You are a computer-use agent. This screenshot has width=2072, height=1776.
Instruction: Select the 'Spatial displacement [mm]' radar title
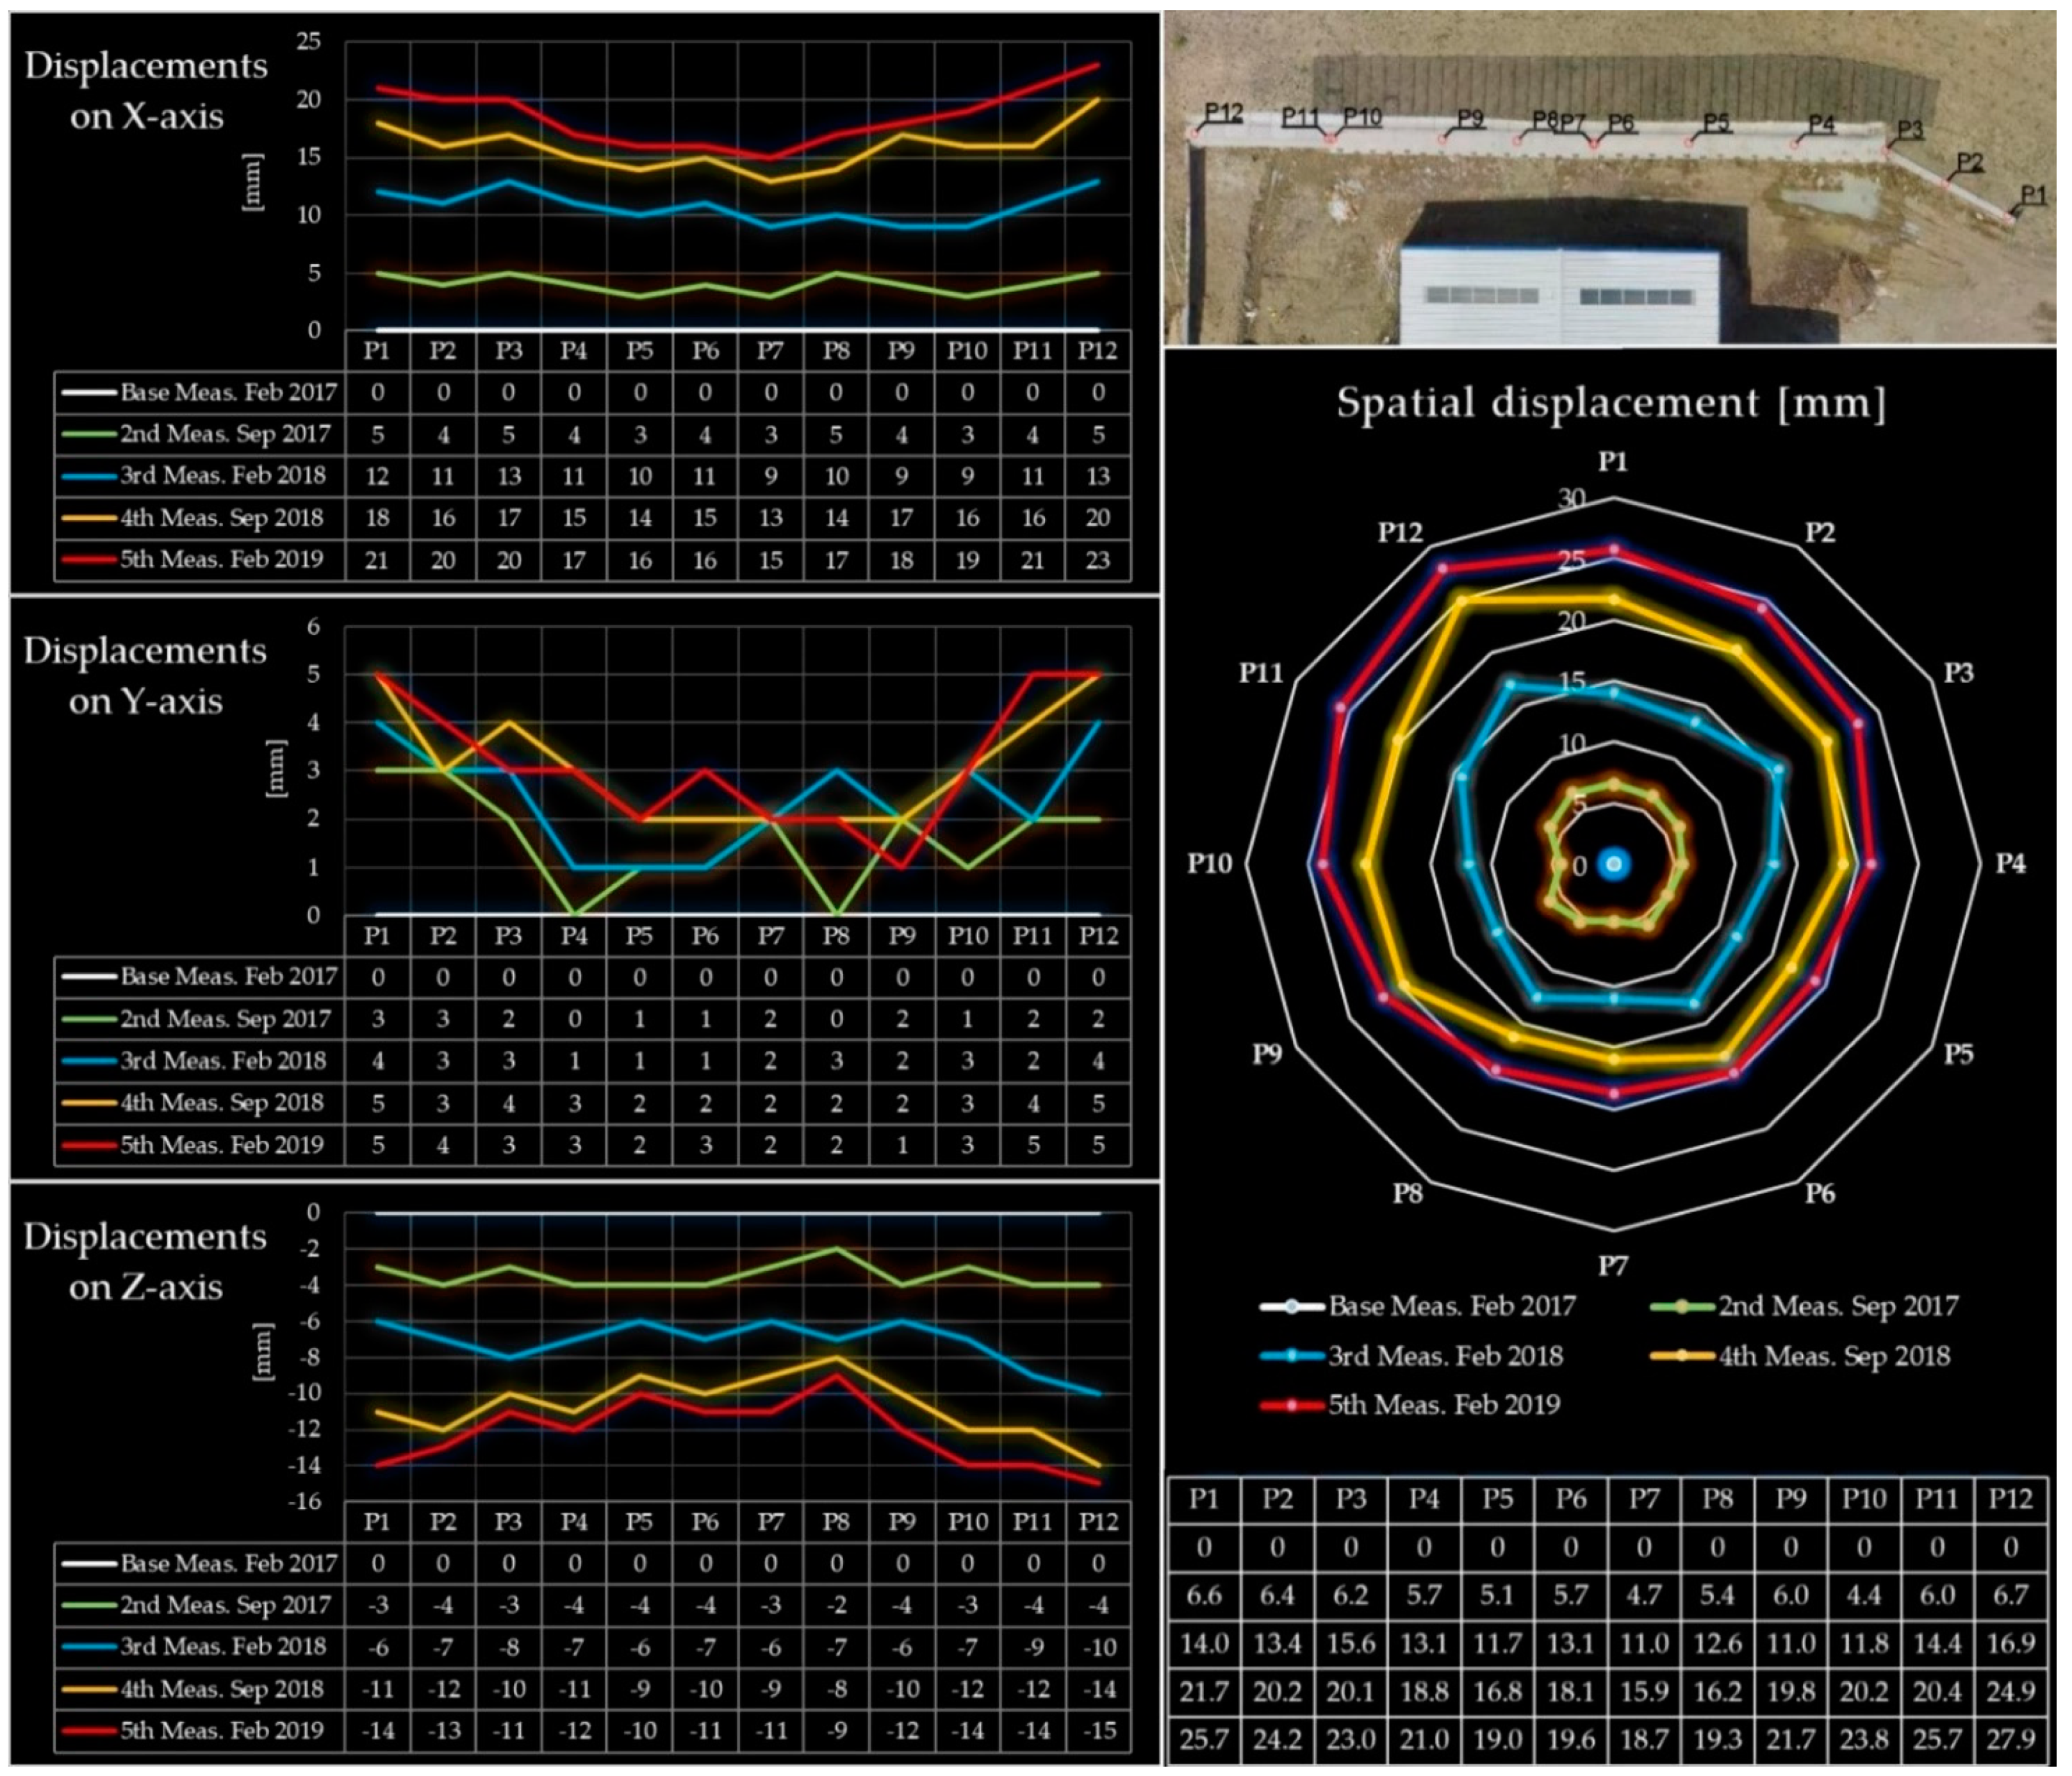pyautogui.click(x=1611, y=404)
